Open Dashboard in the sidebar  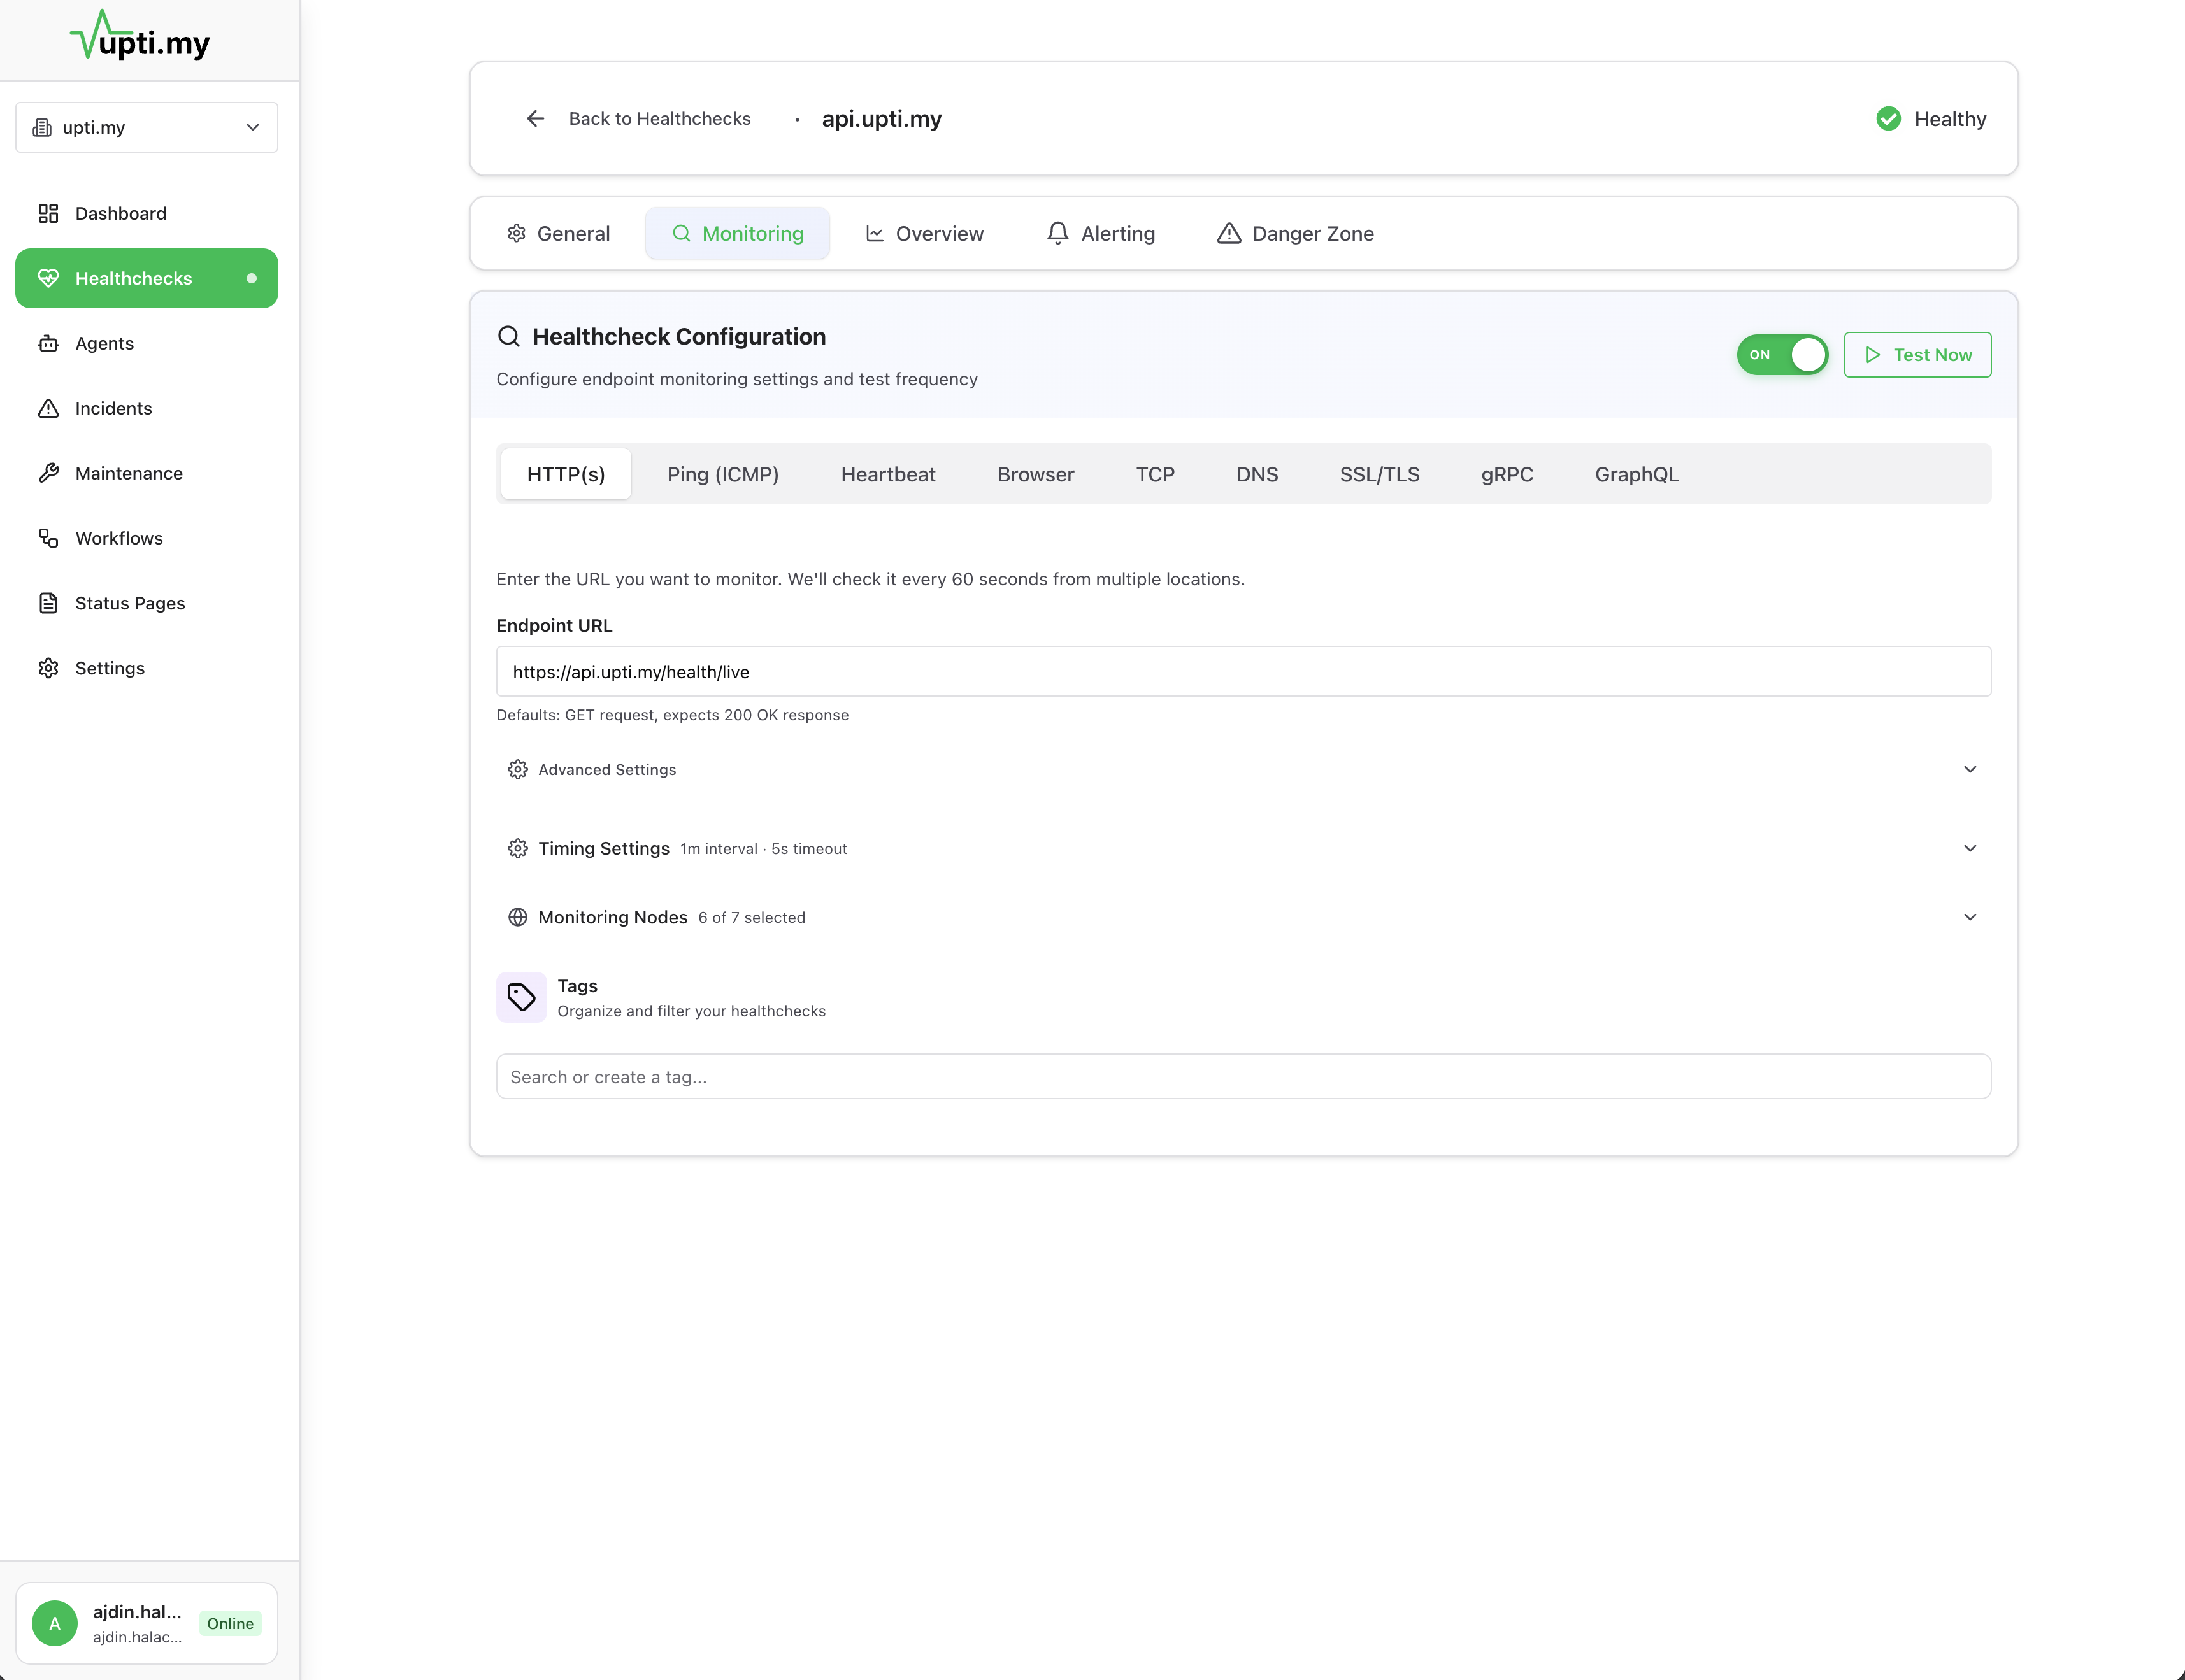[x=147, y=213]
